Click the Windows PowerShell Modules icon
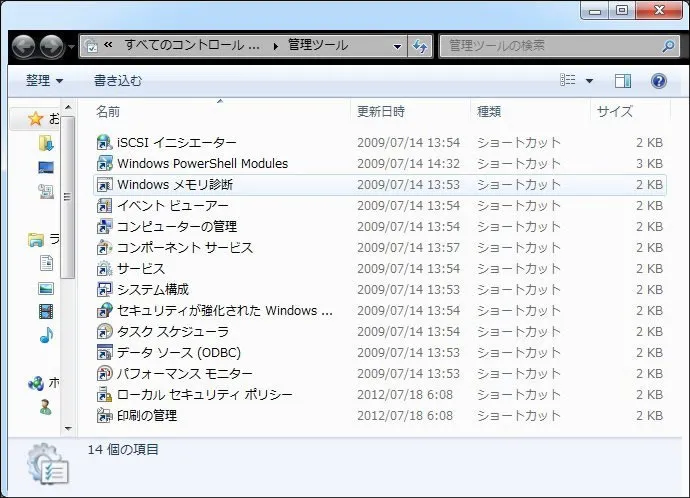 104,164
